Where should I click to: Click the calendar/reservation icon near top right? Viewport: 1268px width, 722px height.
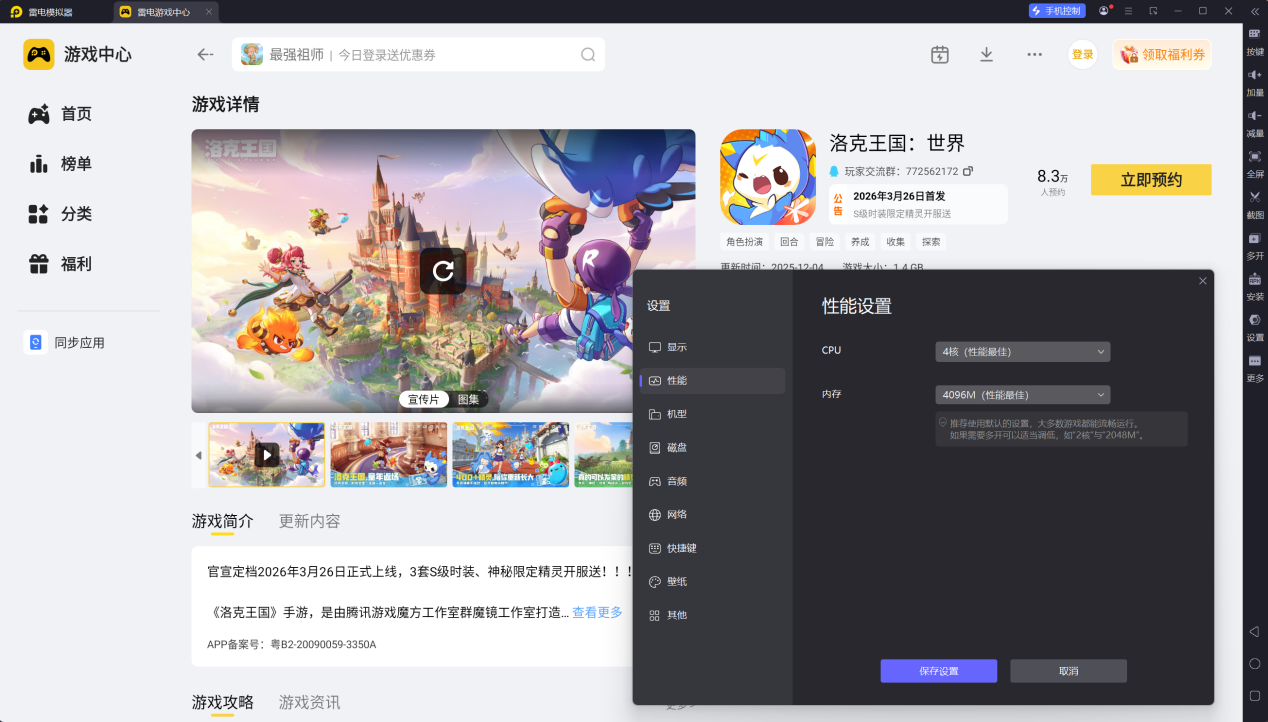[x=939, y=55]
